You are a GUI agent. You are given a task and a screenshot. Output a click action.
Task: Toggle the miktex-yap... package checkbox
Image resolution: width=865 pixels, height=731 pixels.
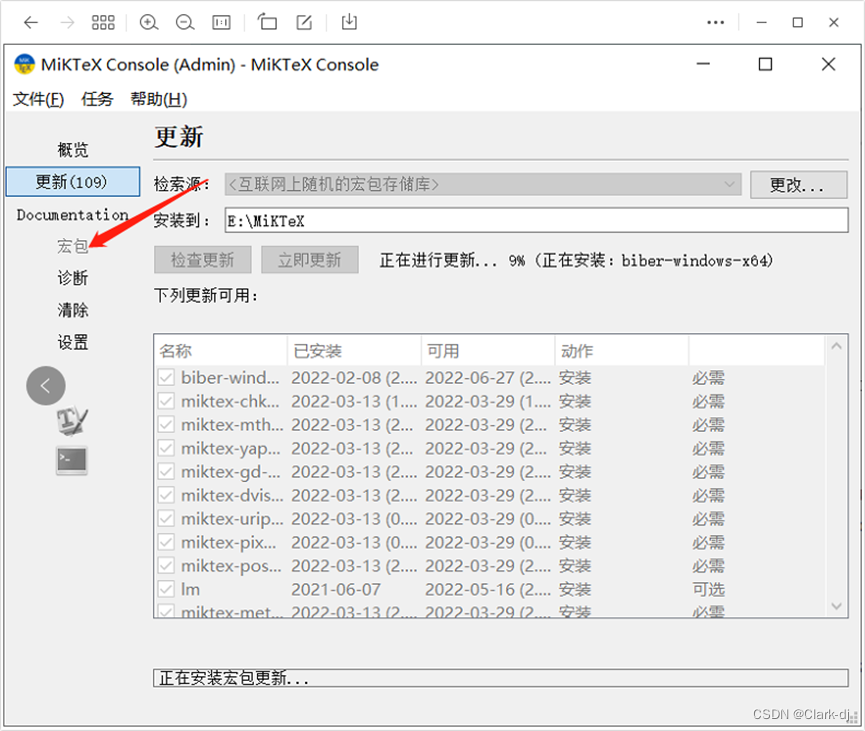coord(166,449)
